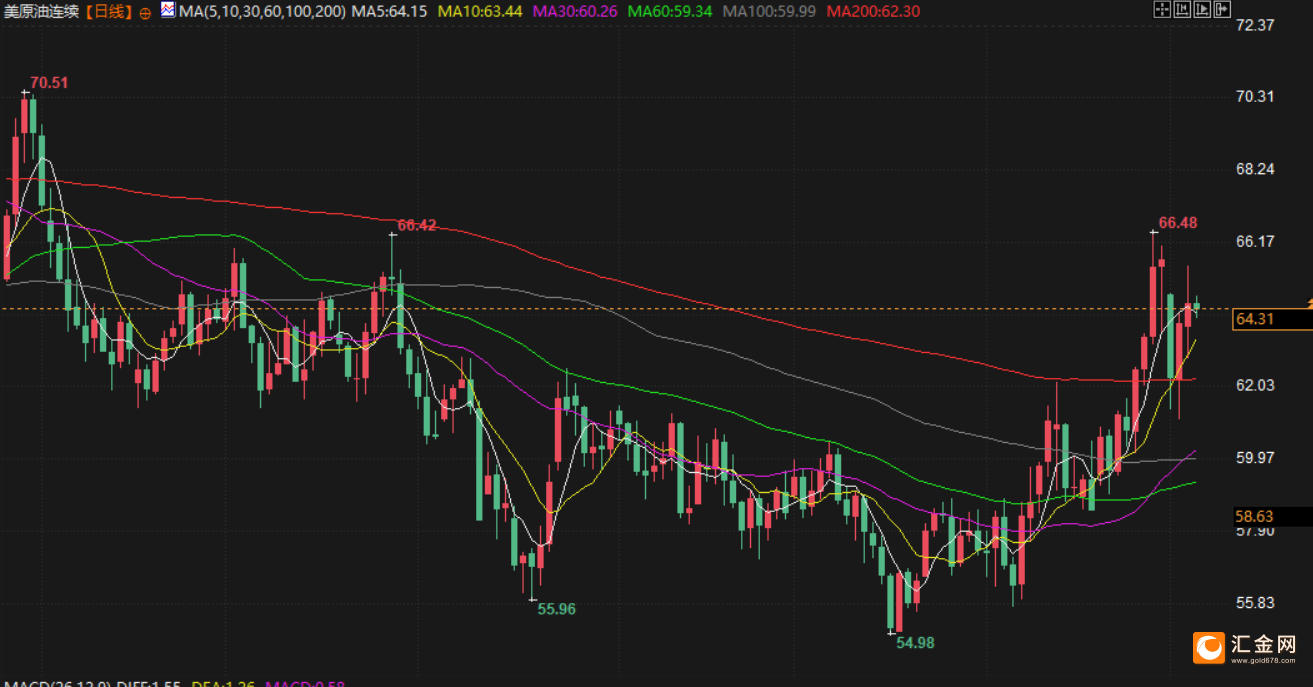Click the chart playback icon with play arrow
1313x687 pixels.
(x=1202, y=9)
